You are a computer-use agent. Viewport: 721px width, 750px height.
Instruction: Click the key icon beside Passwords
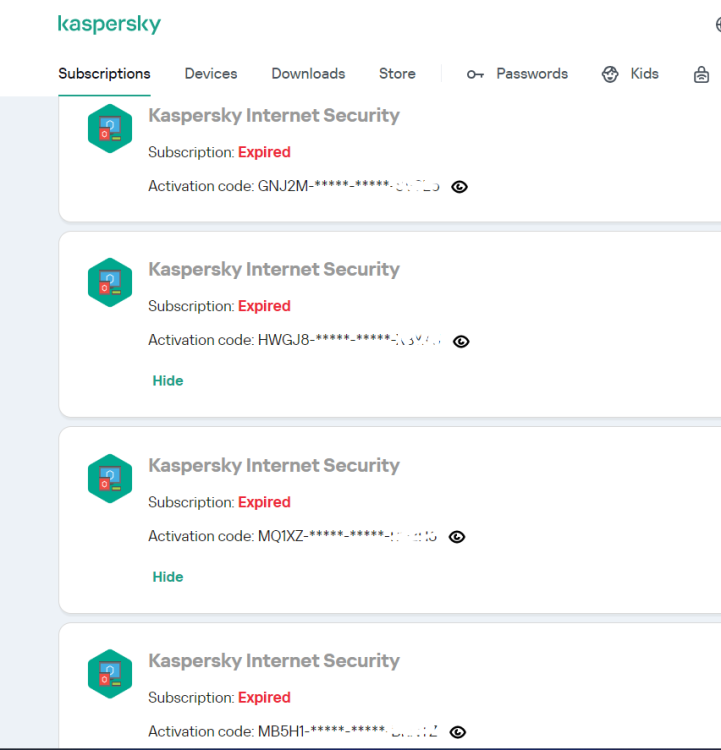[x=475, y=74]
